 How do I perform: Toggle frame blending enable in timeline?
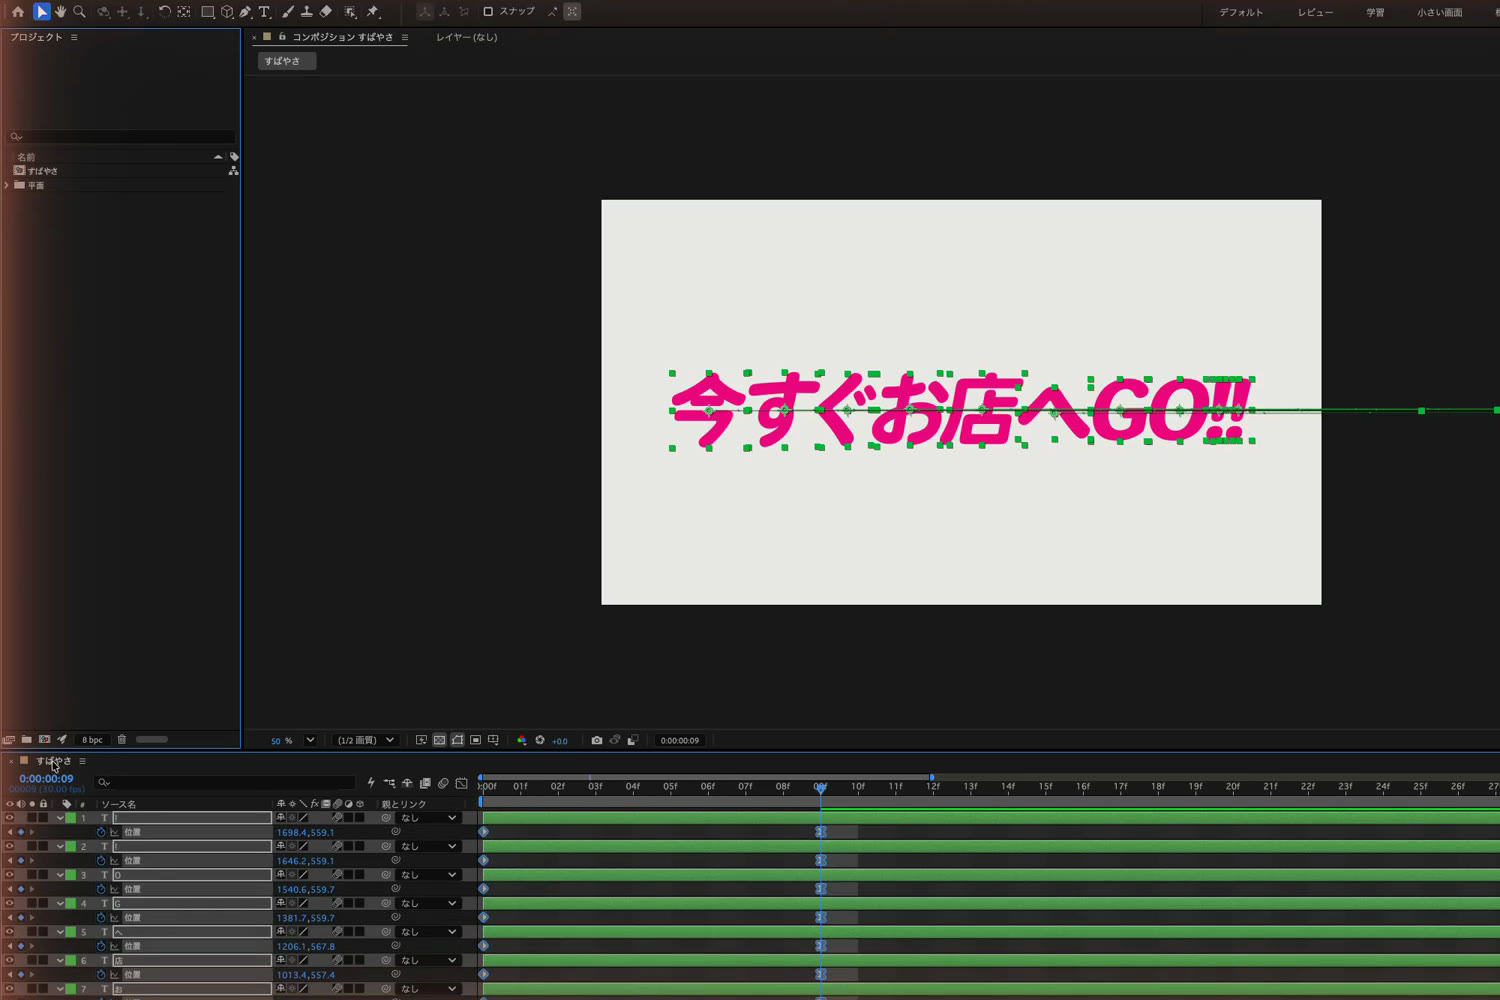pos(425,783)
